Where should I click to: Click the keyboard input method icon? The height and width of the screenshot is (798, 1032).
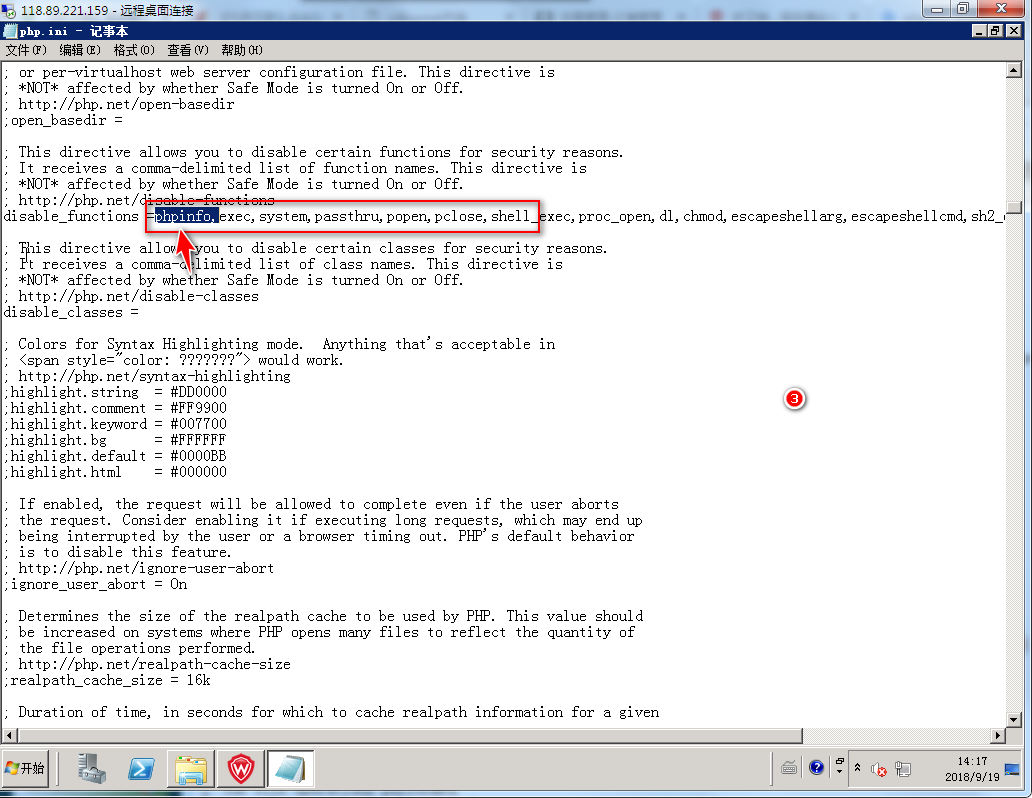pos(790,768)
